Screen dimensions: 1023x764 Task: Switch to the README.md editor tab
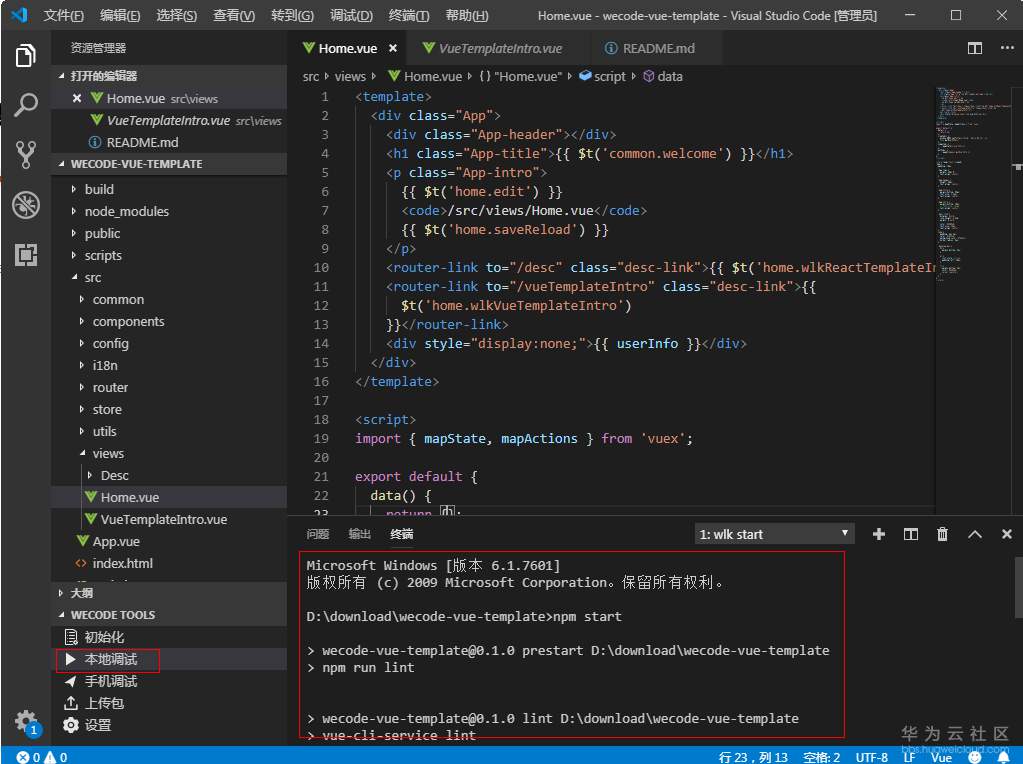coord(657,48)
